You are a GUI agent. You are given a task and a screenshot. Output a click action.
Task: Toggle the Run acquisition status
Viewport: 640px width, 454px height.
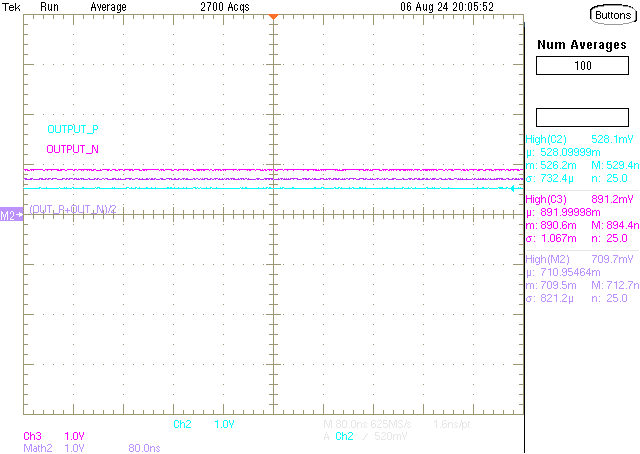(x=49, y=6)
